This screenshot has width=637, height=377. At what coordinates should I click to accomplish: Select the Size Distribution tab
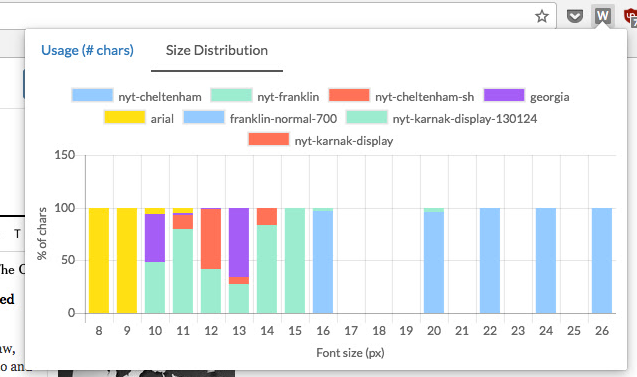coord(217,50)
